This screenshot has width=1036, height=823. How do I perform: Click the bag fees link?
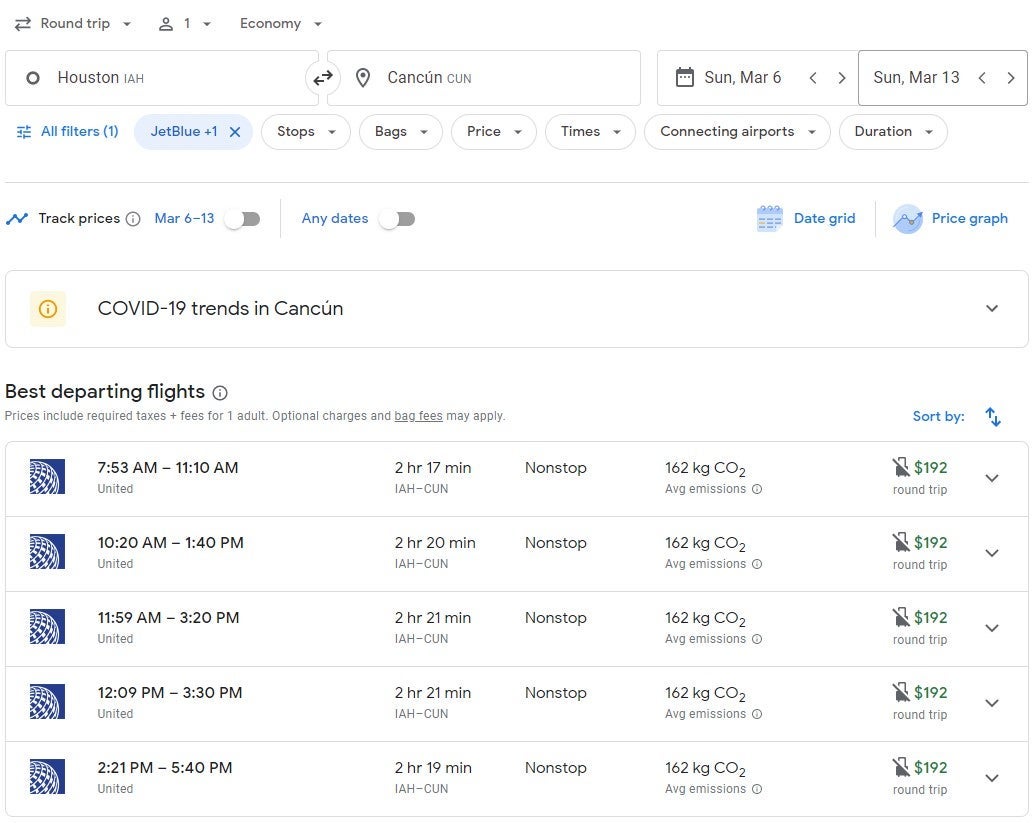pyautogui.click(x=418, y=416)
